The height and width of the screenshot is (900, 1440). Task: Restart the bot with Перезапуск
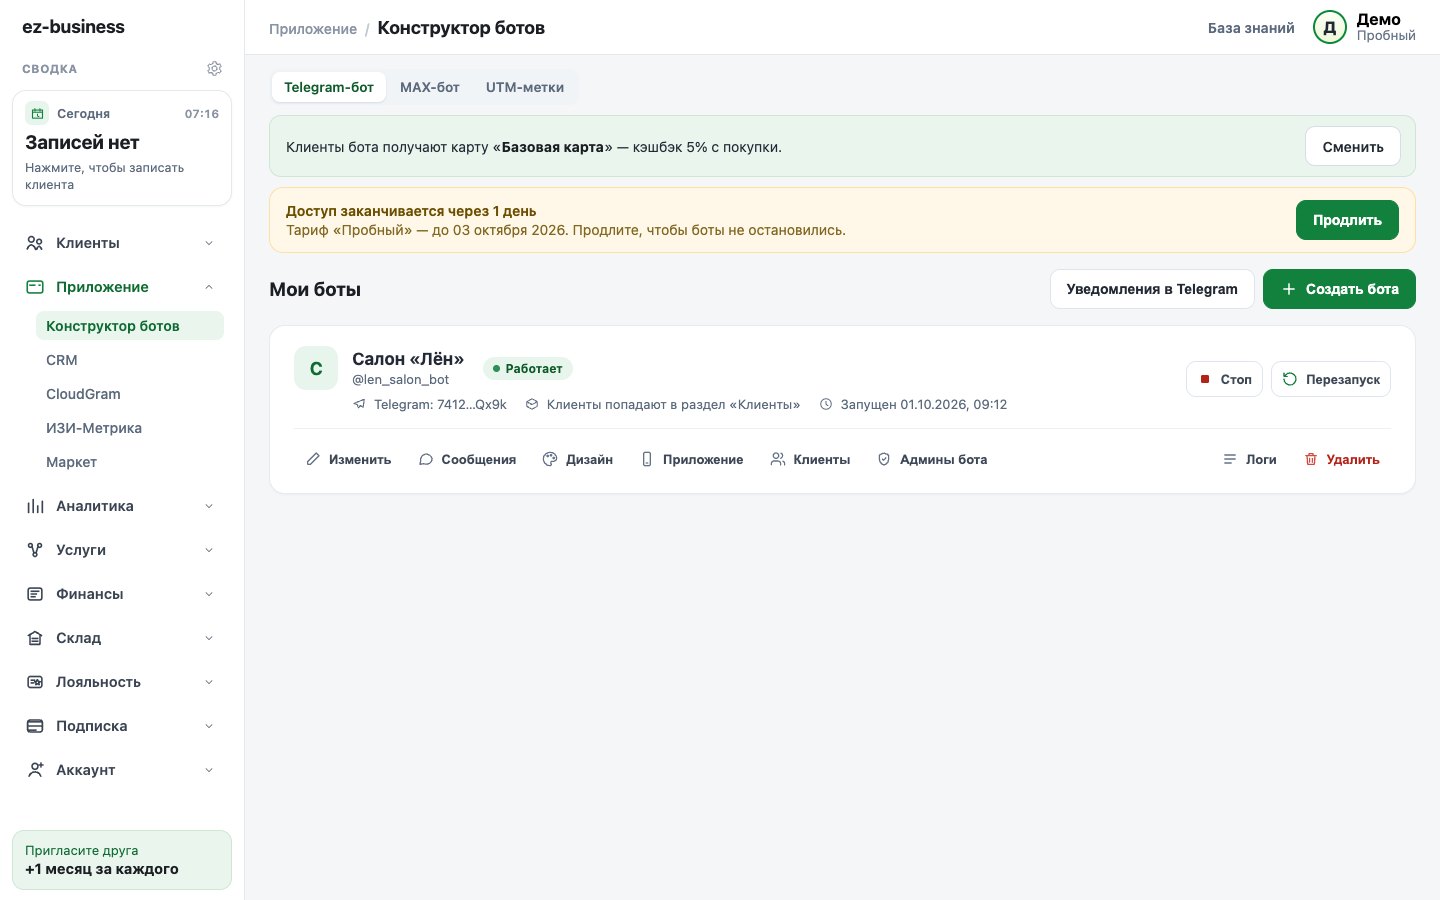(x=1331, y=379)
